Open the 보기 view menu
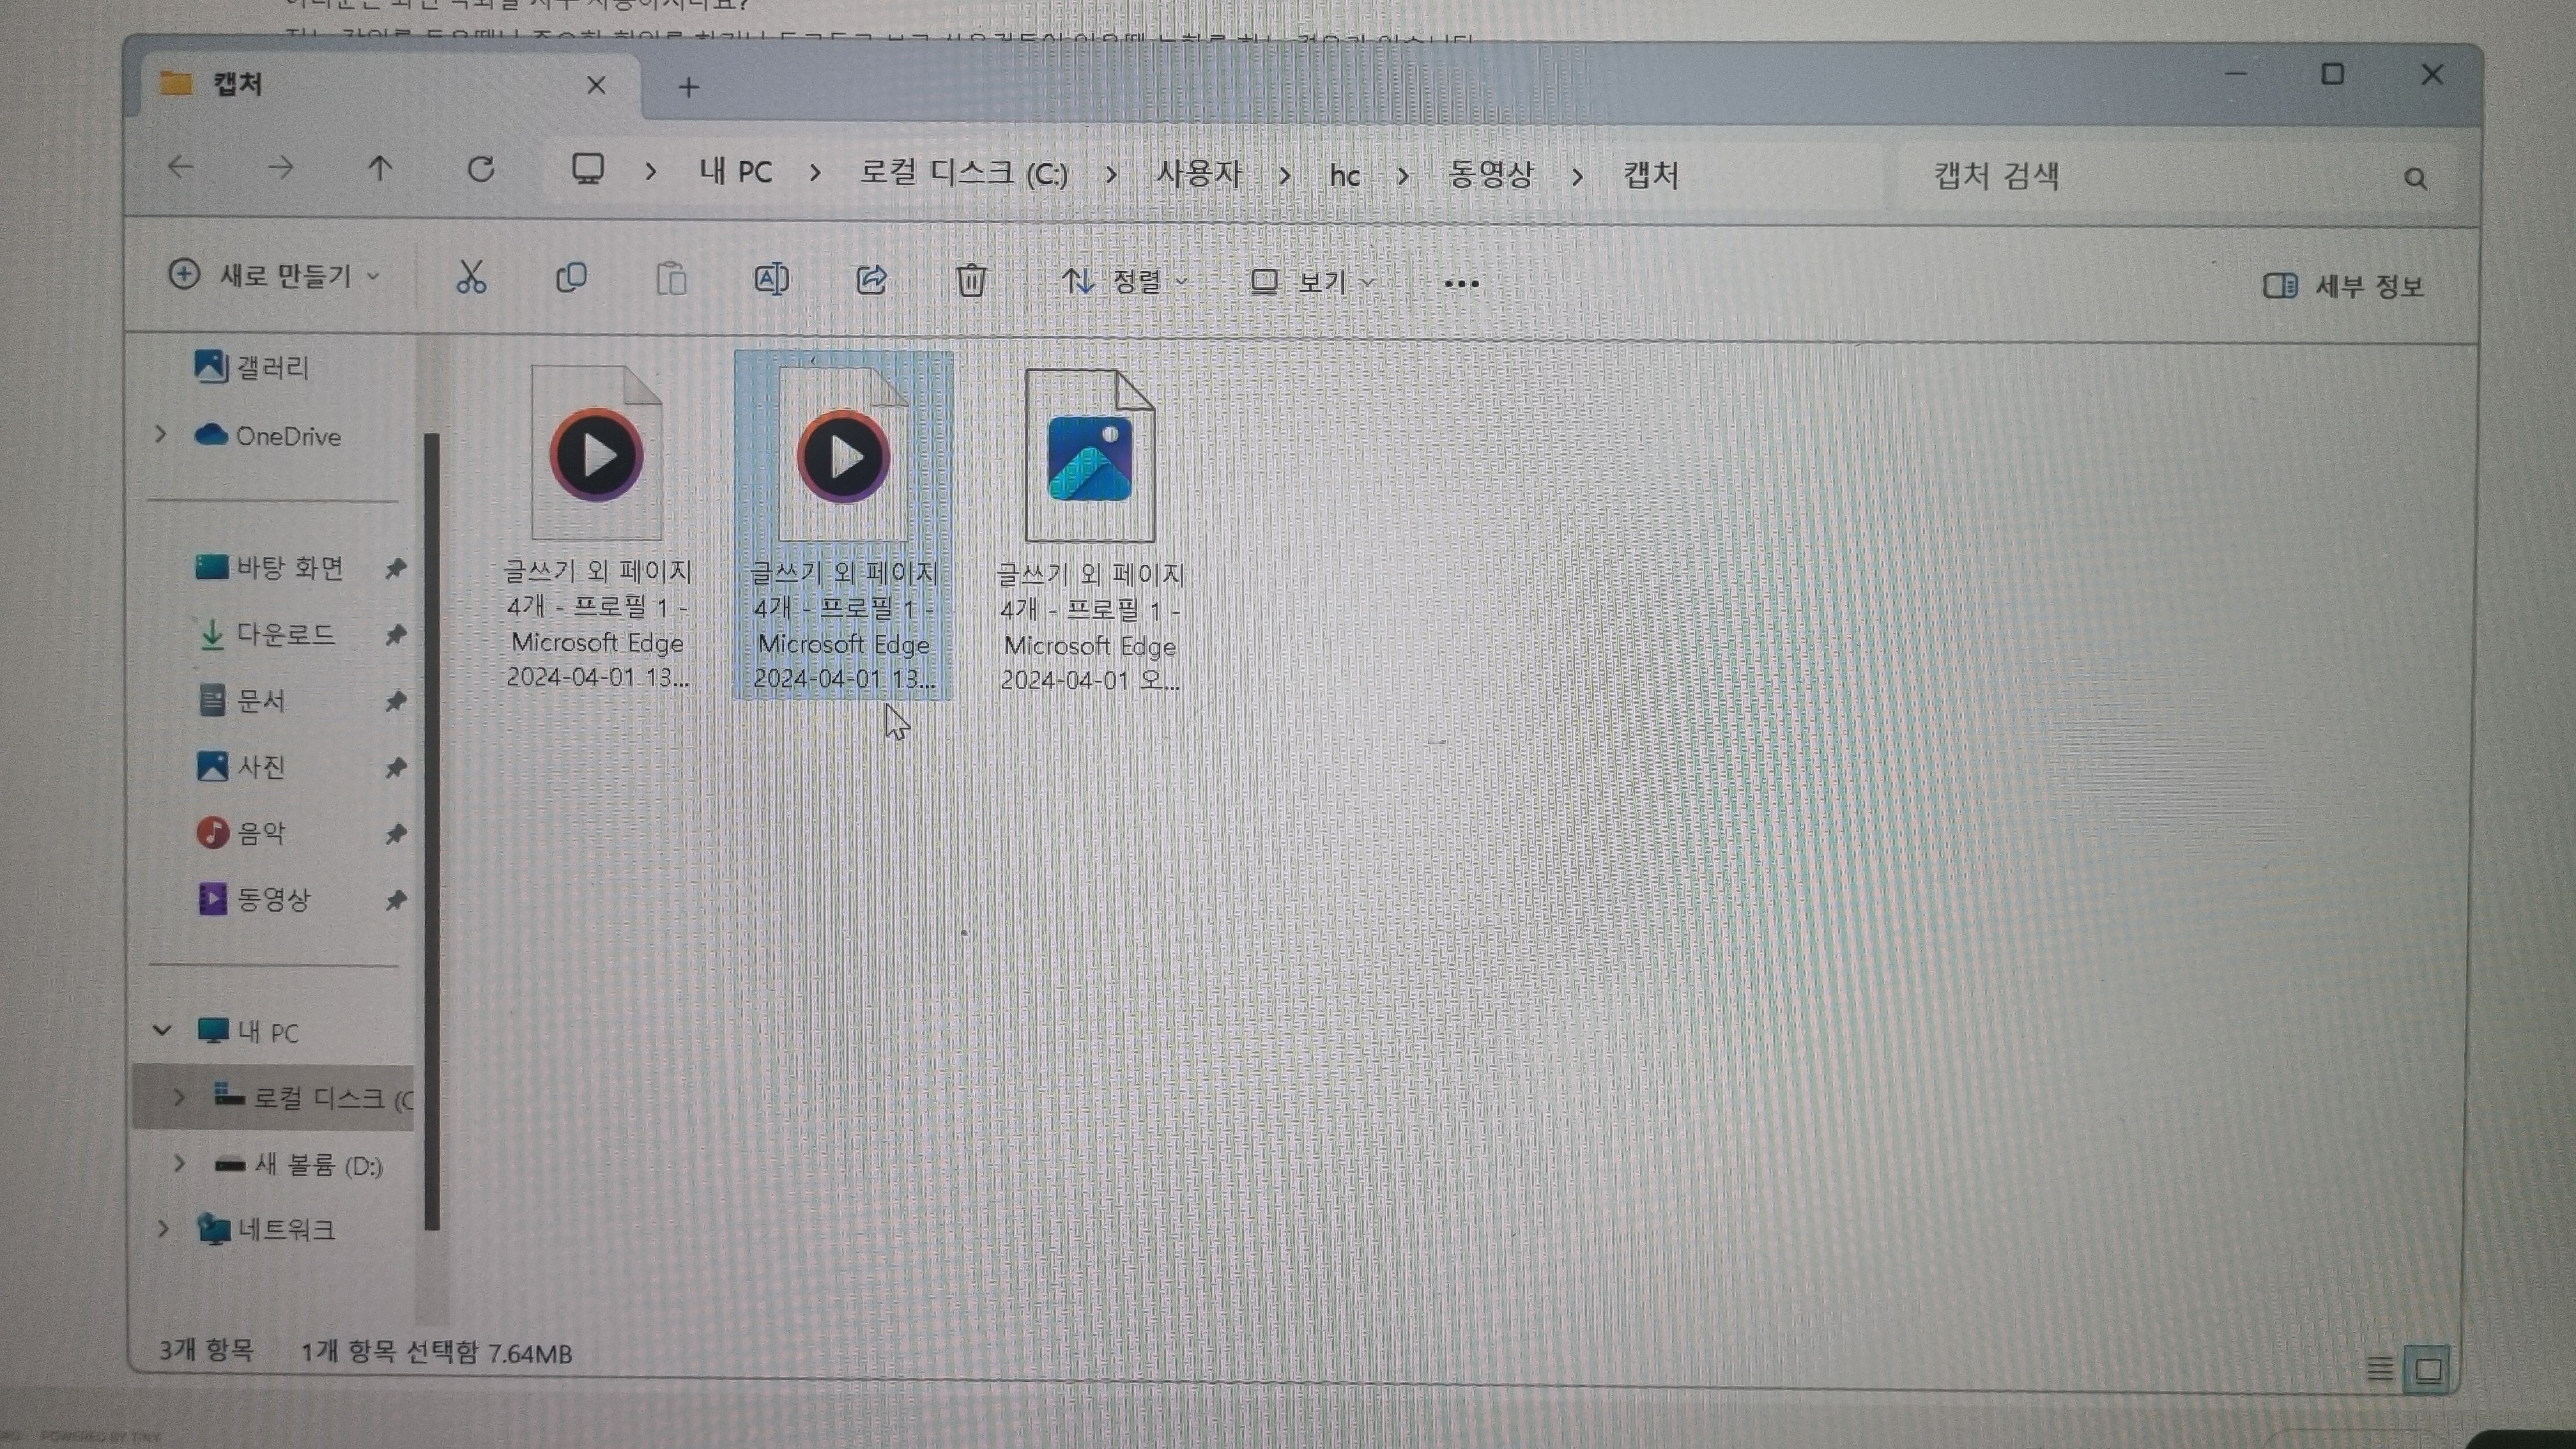The width and height of the screenshot is (2576, 1449). tap(1312, 283)
